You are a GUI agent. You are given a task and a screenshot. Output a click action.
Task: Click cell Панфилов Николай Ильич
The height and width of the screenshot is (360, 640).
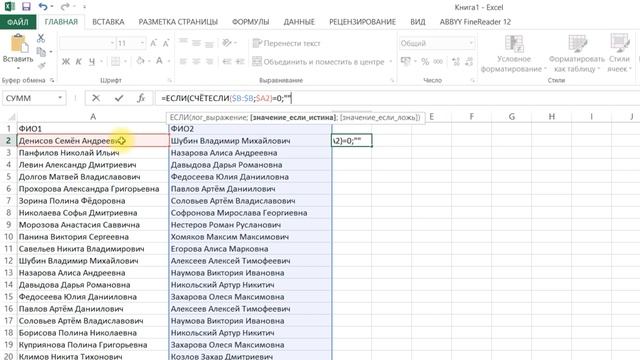[93, 153]
